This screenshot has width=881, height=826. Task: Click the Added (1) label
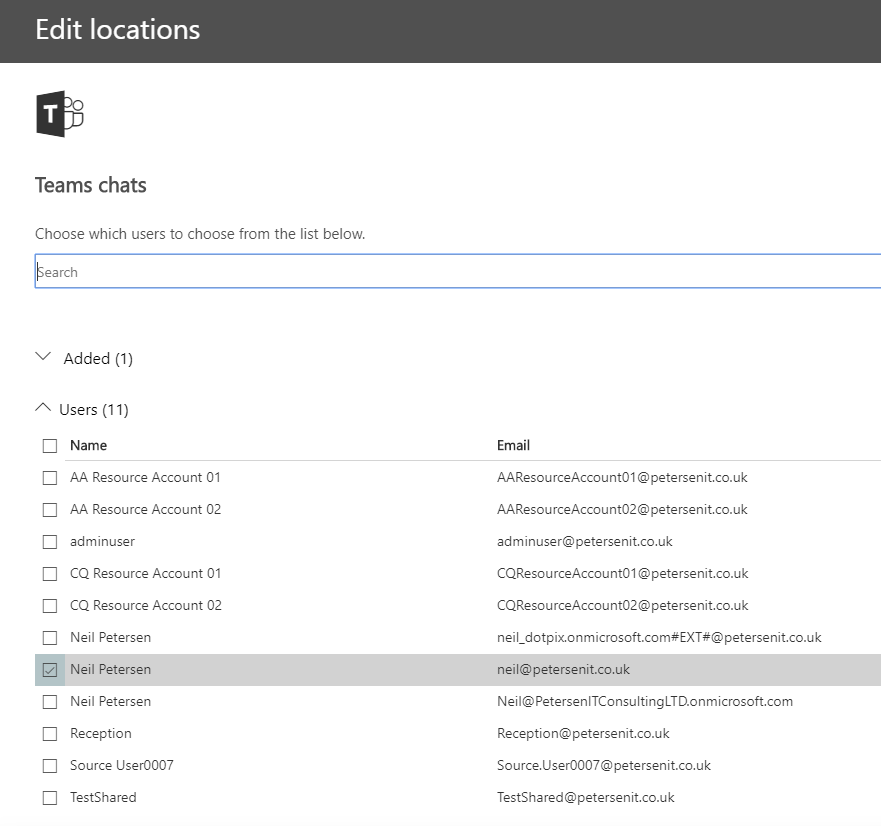98,358
